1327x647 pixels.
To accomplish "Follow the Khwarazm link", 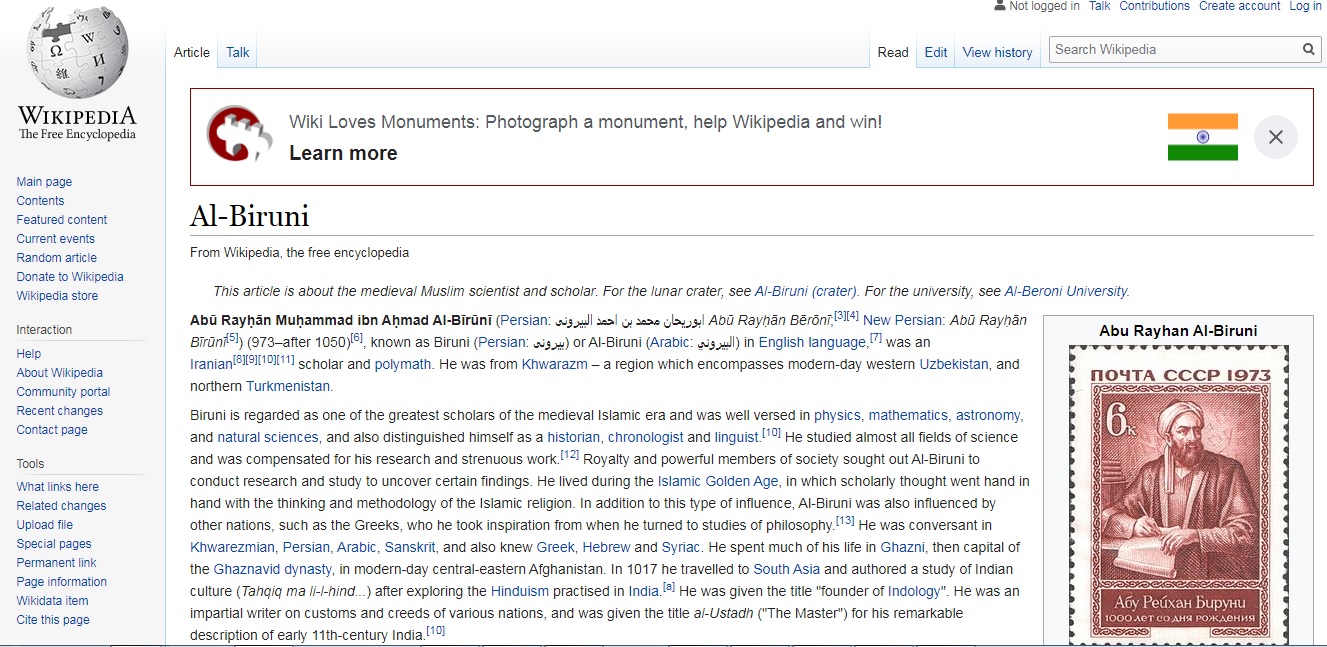I will 554,364.
